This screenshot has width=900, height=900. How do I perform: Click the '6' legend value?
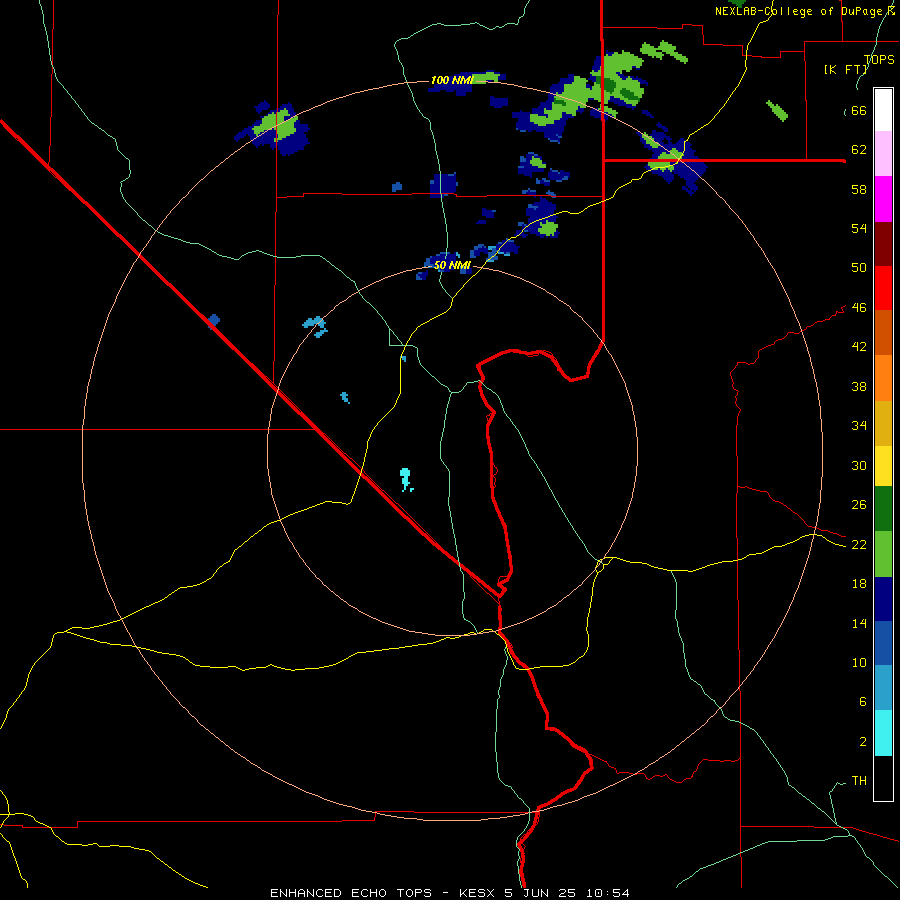pyautogui.click(x=862, y=701)
